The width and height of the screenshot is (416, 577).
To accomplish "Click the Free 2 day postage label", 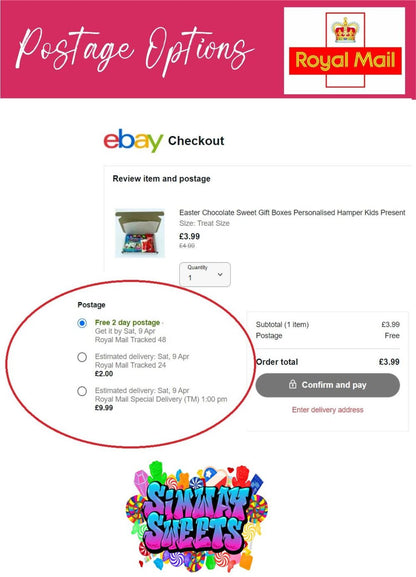I will pyautogui.click(x=127, y=322).
